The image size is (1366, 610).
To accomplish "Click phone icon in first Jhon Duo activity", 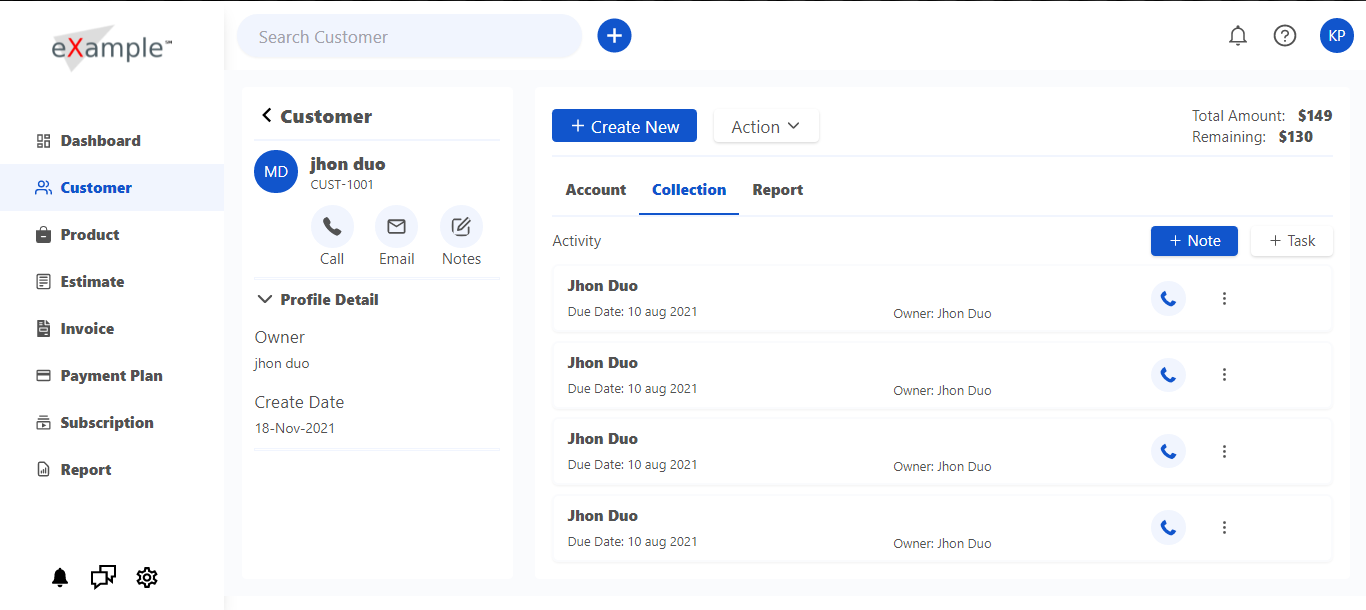I will [1168, 298].
